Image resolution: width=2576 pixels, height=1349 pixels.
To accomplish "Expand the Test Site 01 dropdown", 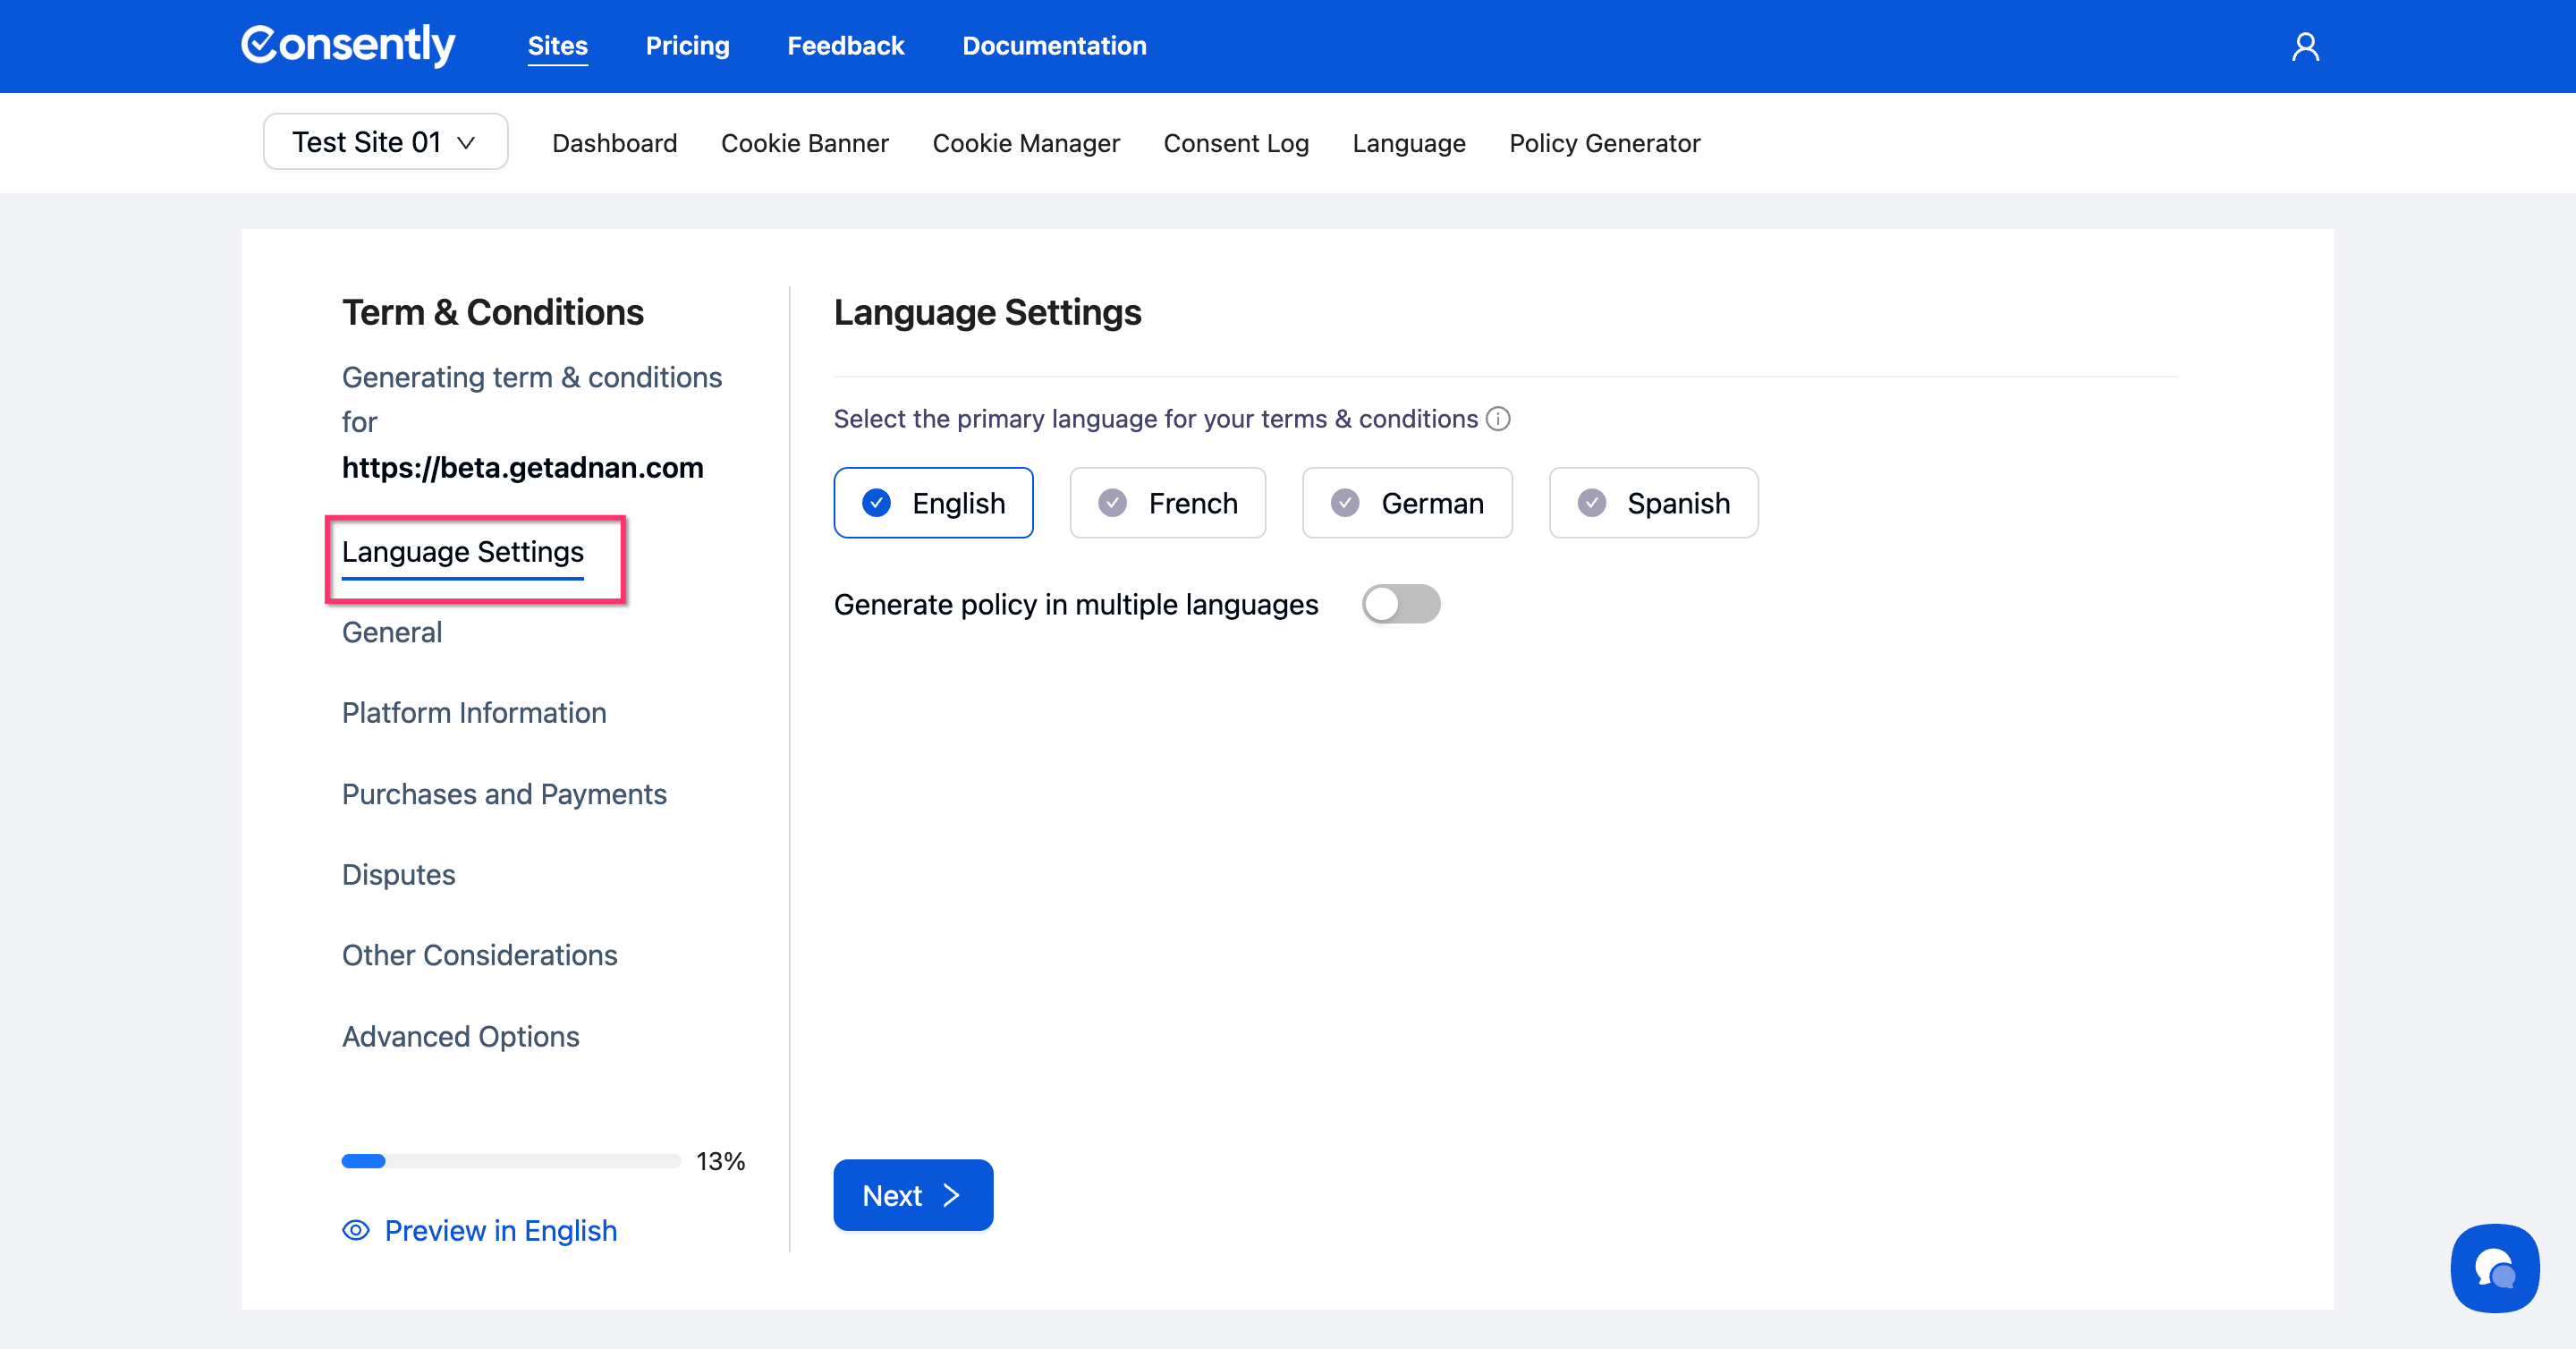I will [385, 142].
